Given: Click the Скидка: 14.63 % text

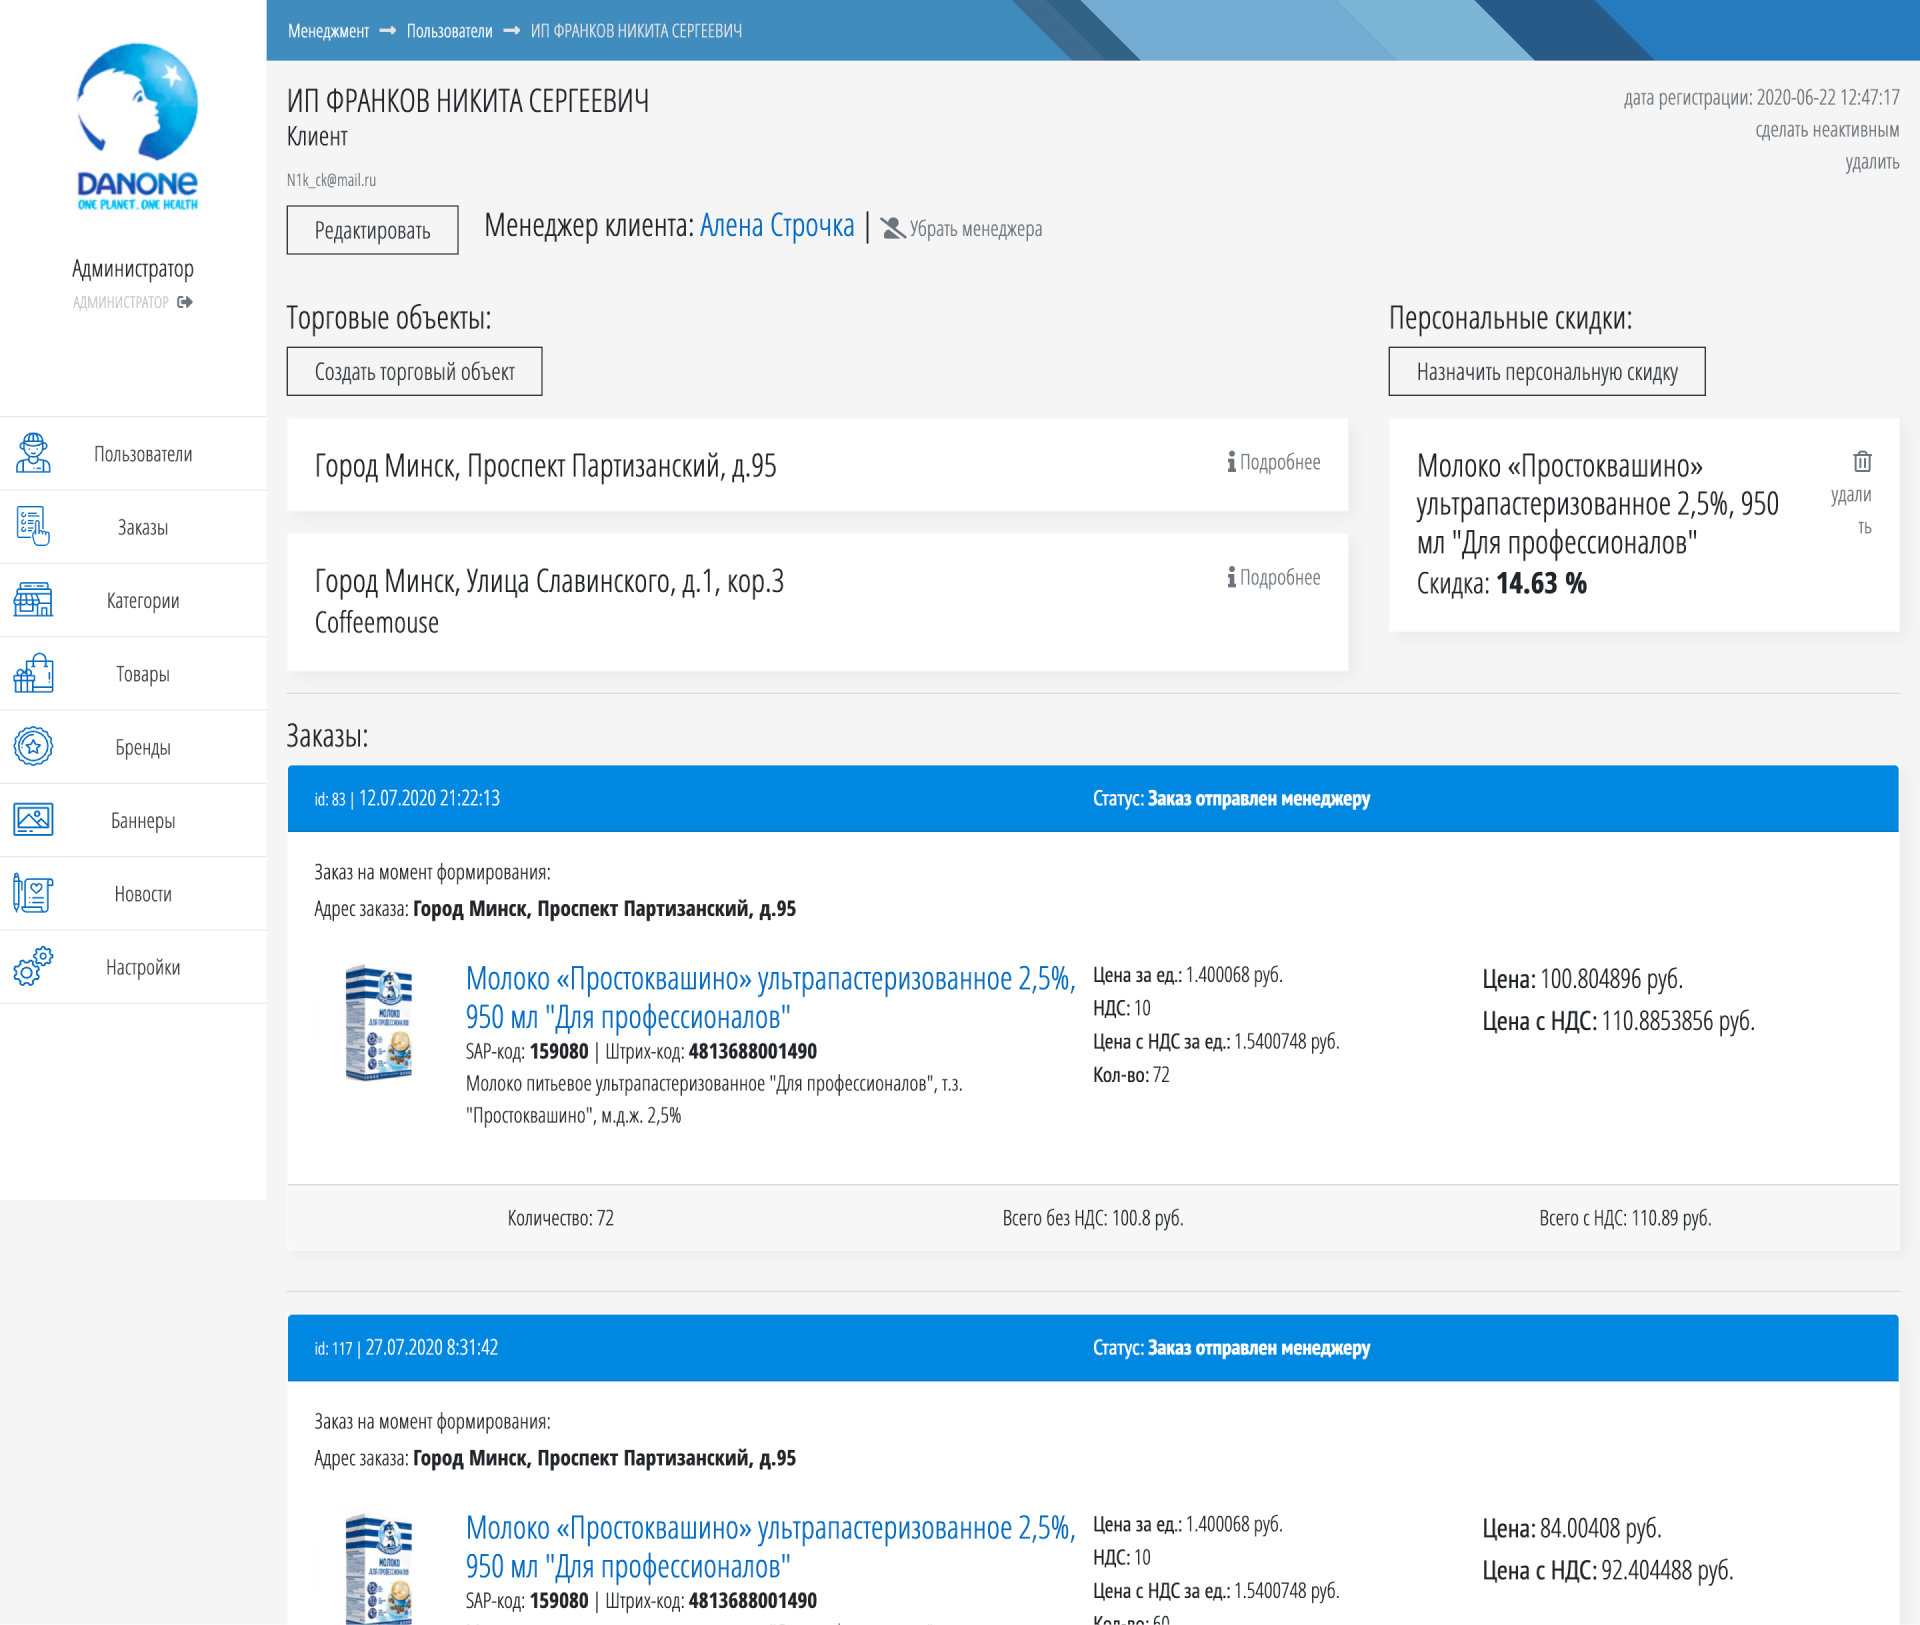Looking at the screenshot, I should (x=1501, y=583).
